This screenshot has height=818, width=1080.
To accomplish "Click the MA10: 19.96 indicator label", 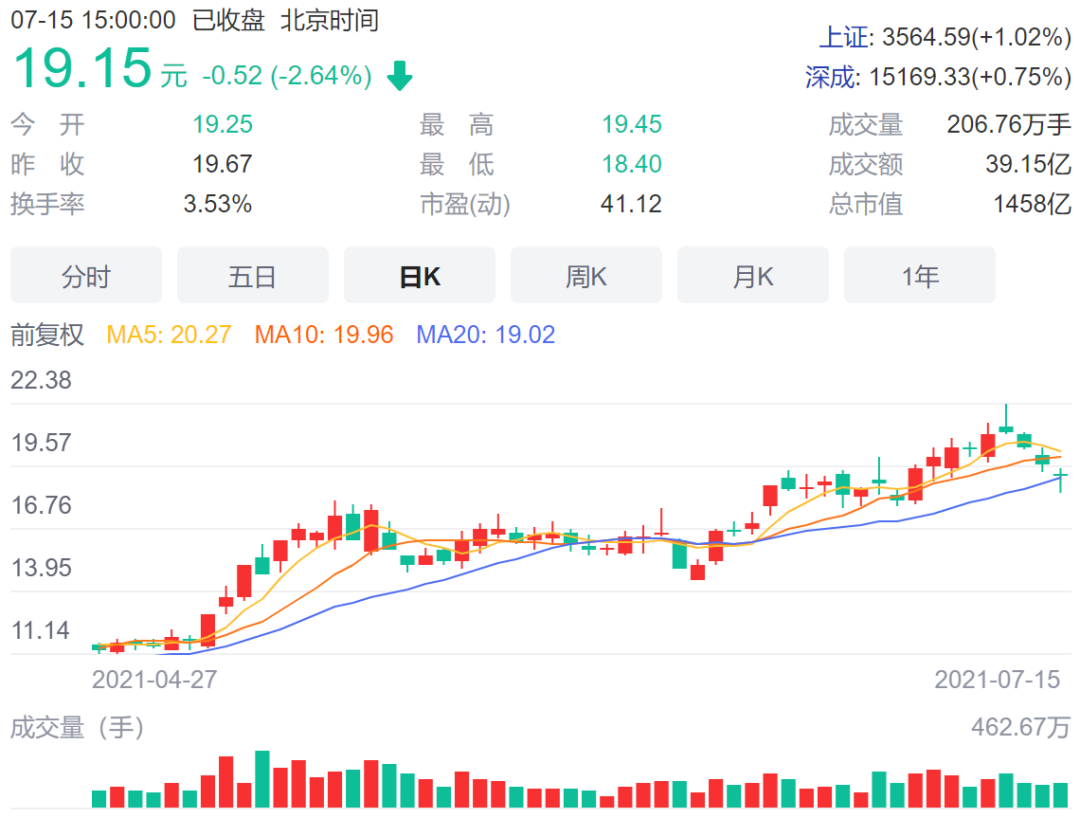I will point(324,335).
